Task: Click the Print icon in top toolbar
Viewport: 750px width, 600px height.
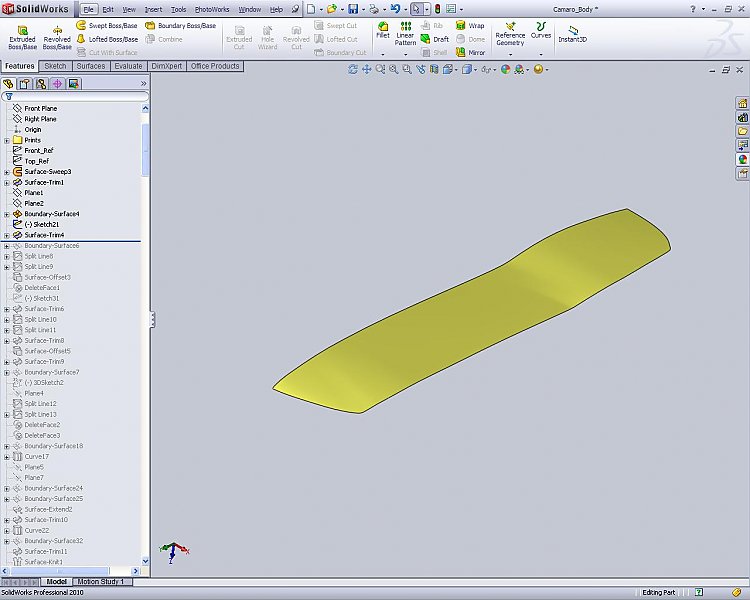Action: click(374, 9)
